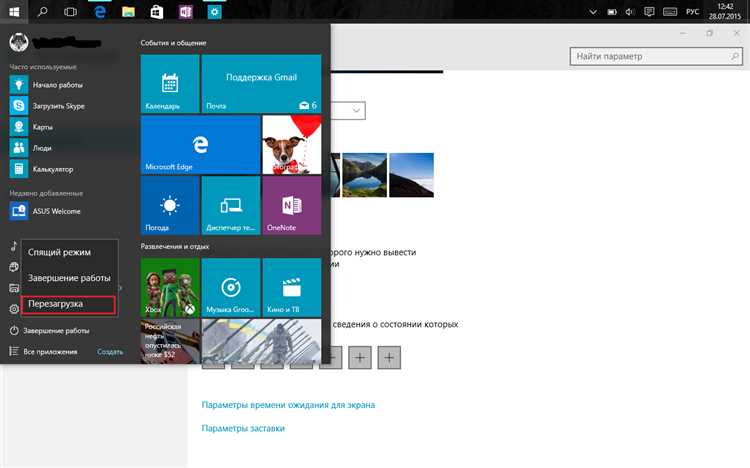Open the Погода weather tile
Viewport: 750px width, 468px height.
coord(170,205)
